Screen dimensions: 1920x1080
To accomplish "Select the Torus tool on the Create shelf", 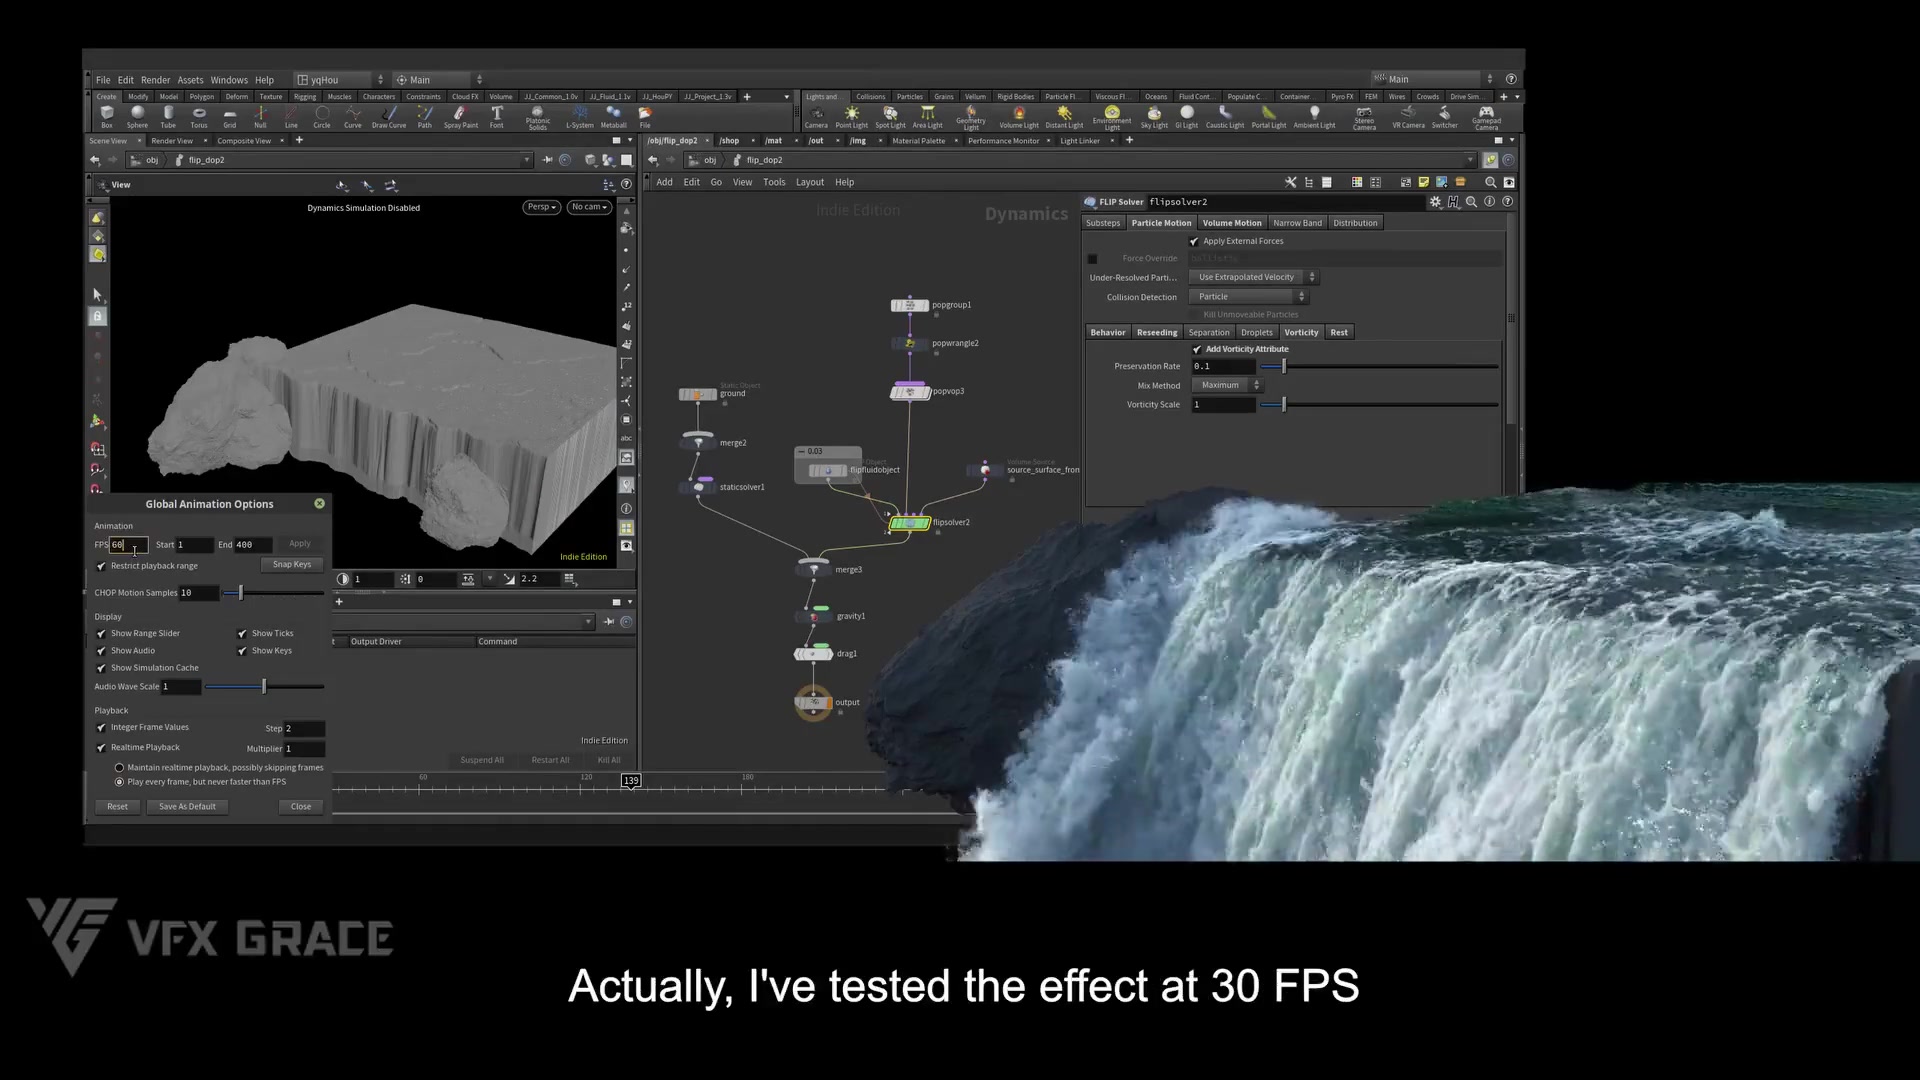I will tap(199, 117).
